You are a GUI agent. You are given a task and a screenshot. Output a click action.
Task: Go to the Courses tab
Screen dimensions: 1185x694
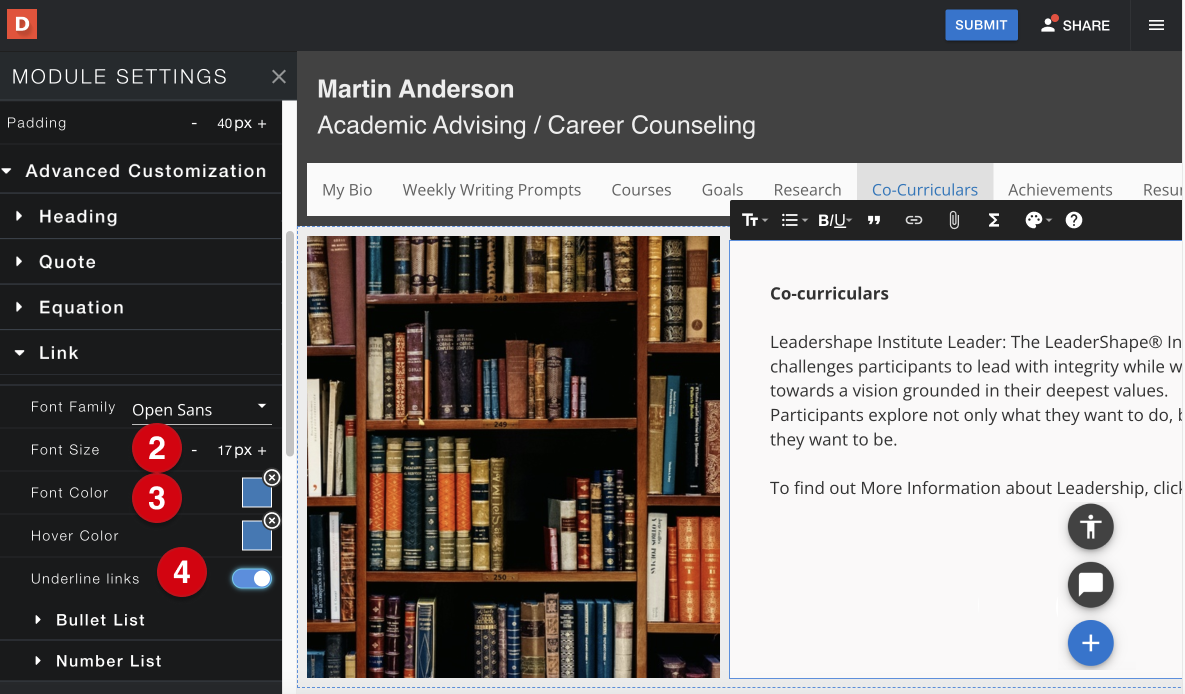[641, 190]
